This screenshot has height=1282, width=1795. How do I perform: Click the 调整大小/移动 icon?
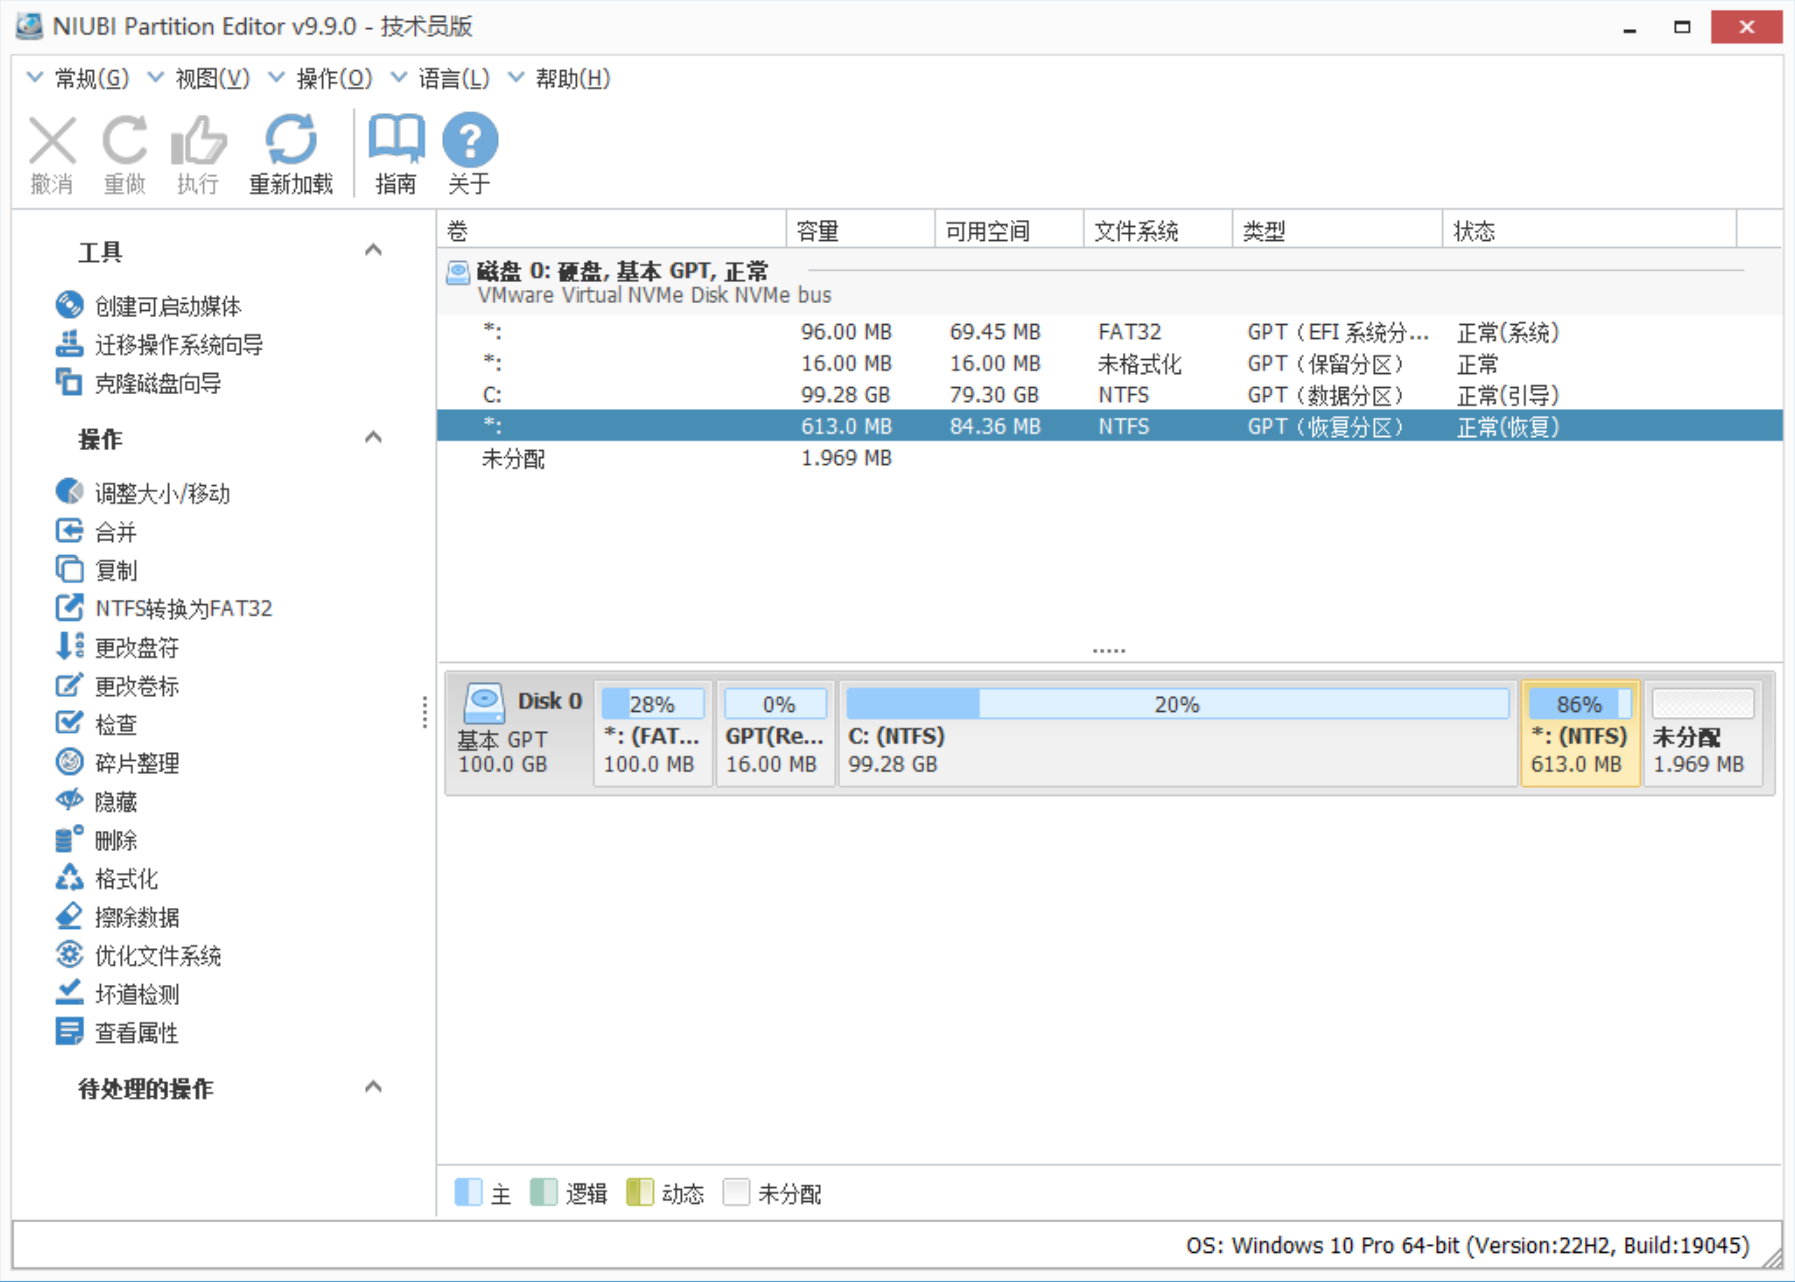click(x=69, y=492)
